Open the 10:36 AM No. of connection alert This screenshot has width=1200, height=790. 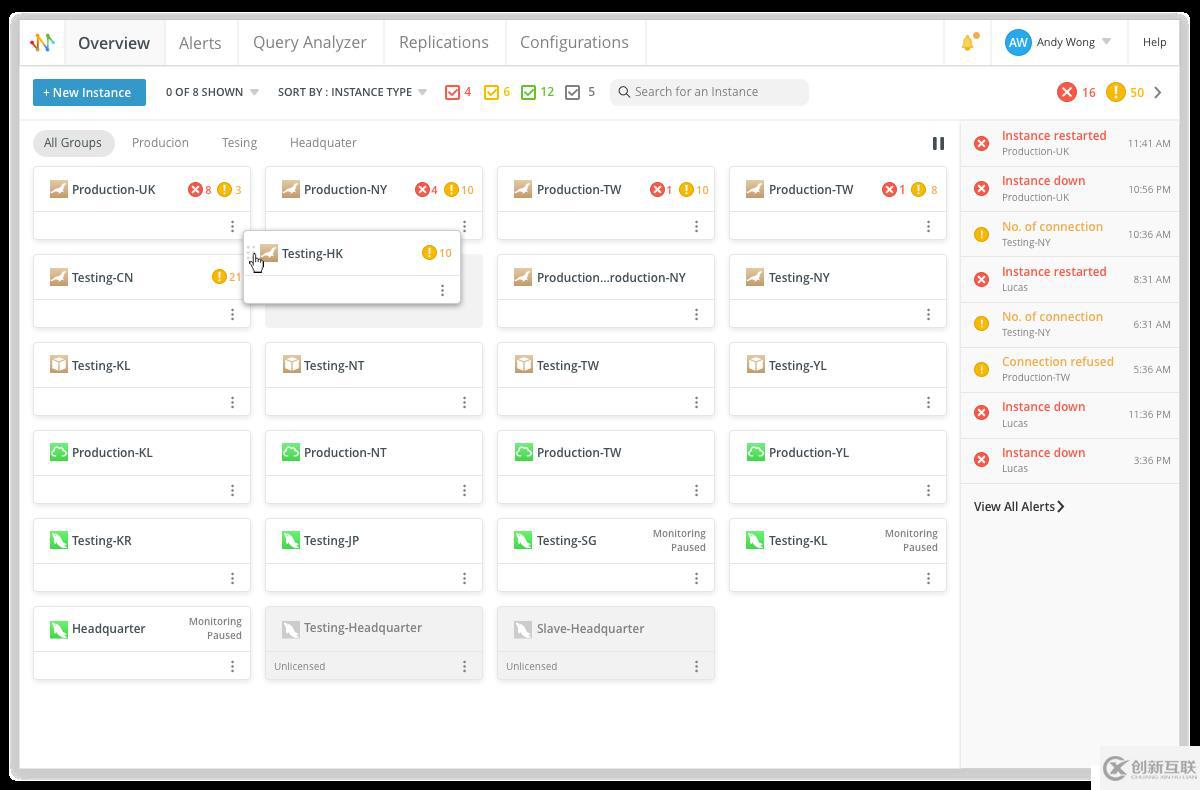coord(1070,234)
